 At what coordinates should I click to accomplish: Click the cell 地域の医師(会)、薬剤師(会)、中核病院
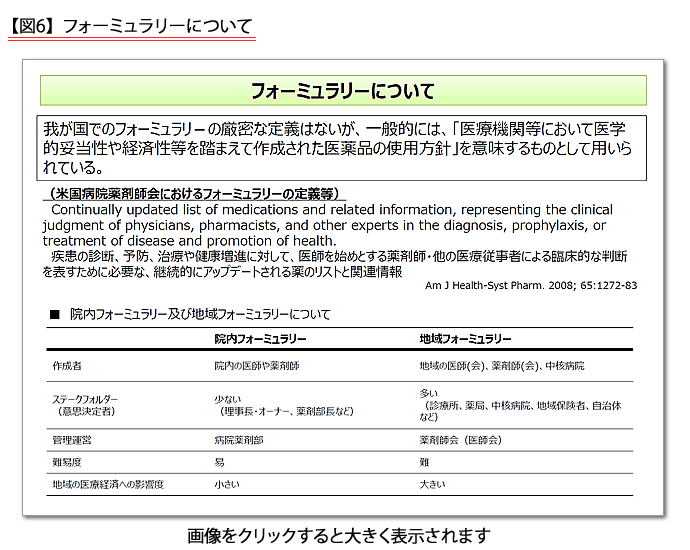[x=502, y=366]
